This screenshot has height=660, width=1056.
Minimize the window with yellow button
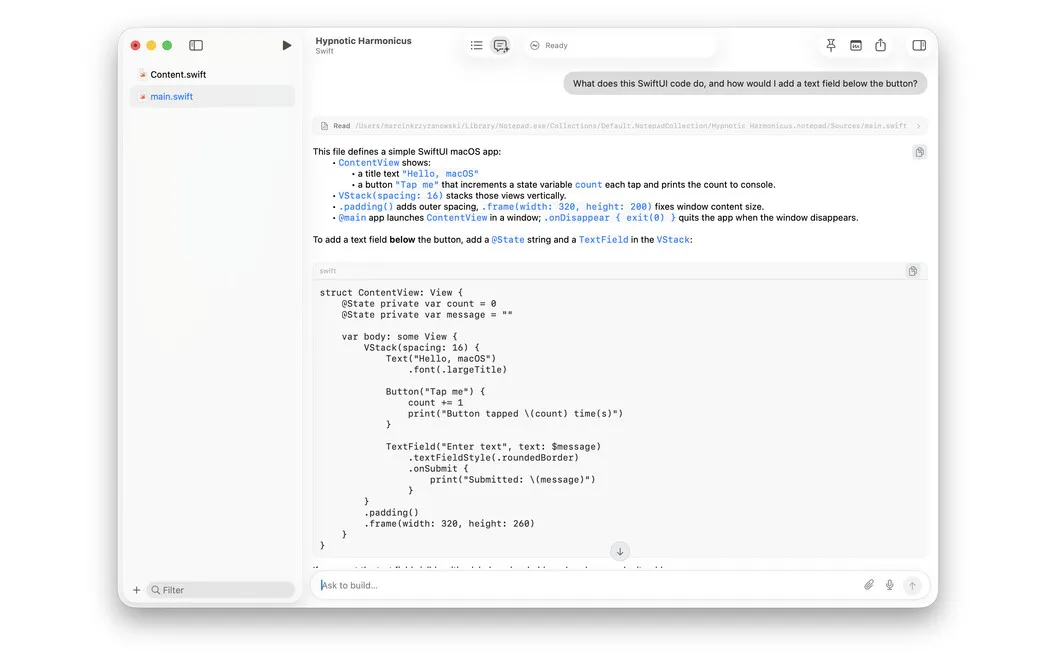[152, 45]
